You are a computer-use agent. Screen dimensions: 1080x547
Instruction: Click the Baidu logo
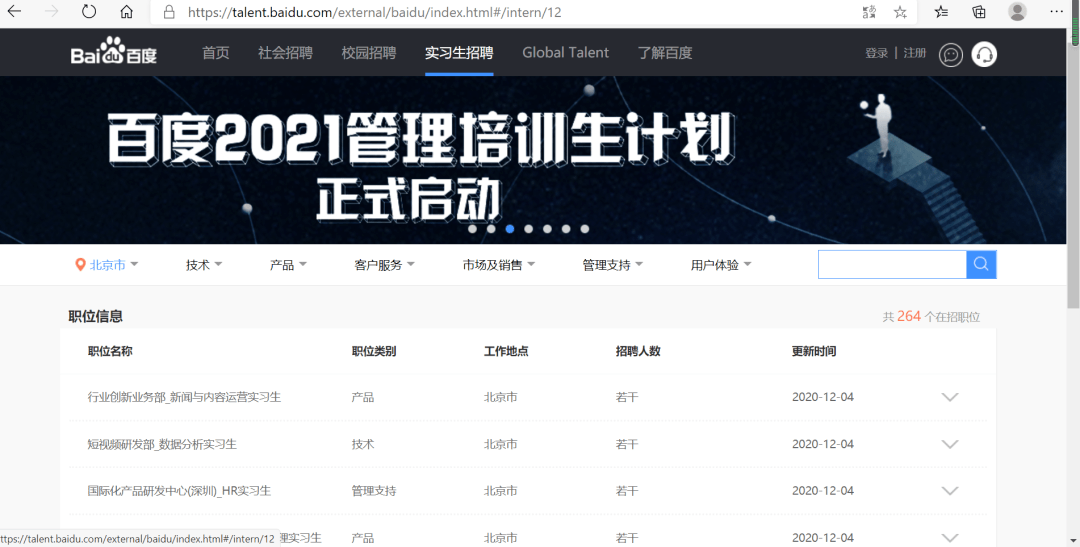coord(114,51)
